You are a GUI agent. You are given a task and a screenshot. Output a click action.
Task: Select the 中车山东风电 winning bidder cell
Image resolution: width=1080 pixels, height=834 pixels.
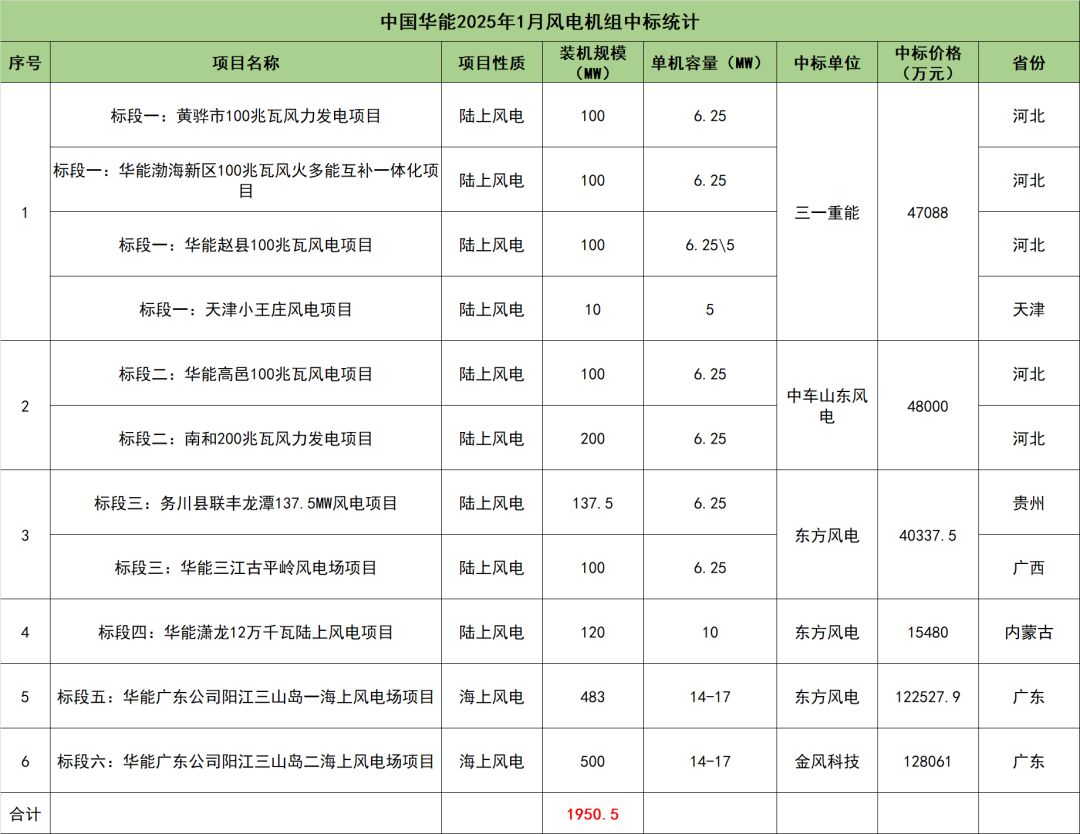click(827, 406)
